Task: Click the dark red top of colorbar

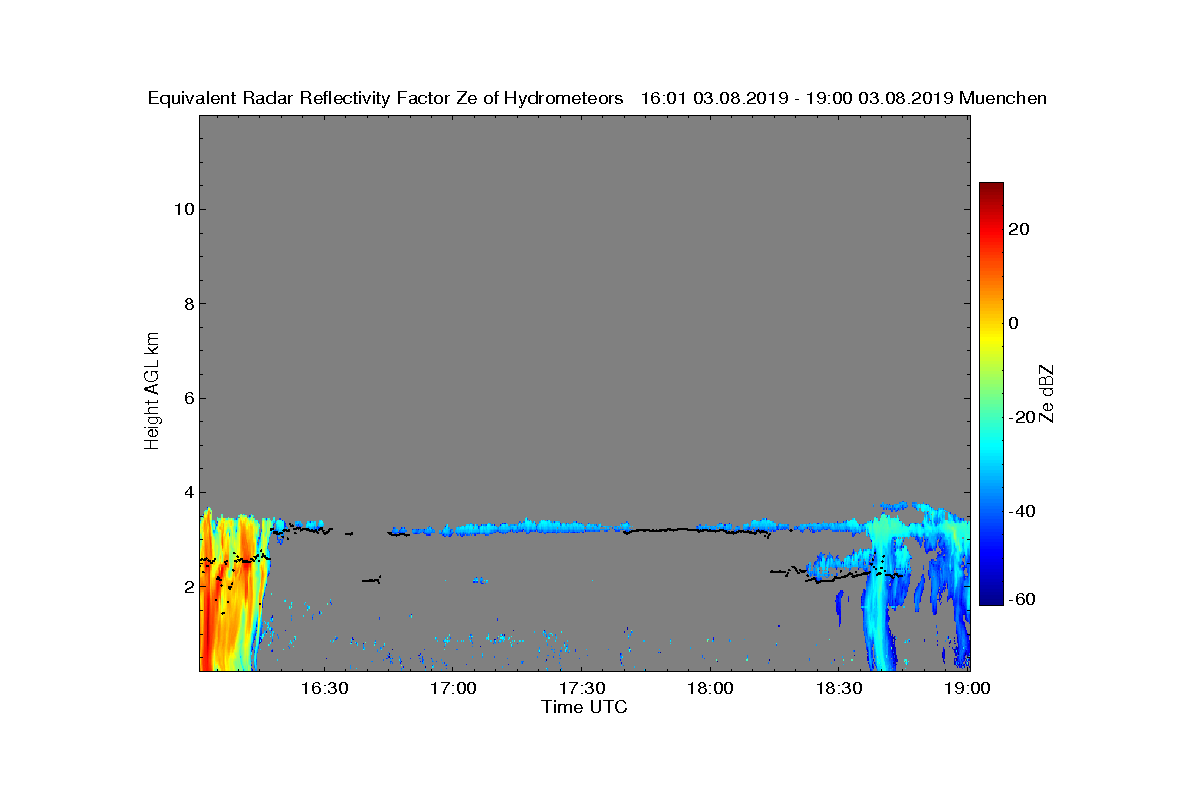Action: coord(991,190)
